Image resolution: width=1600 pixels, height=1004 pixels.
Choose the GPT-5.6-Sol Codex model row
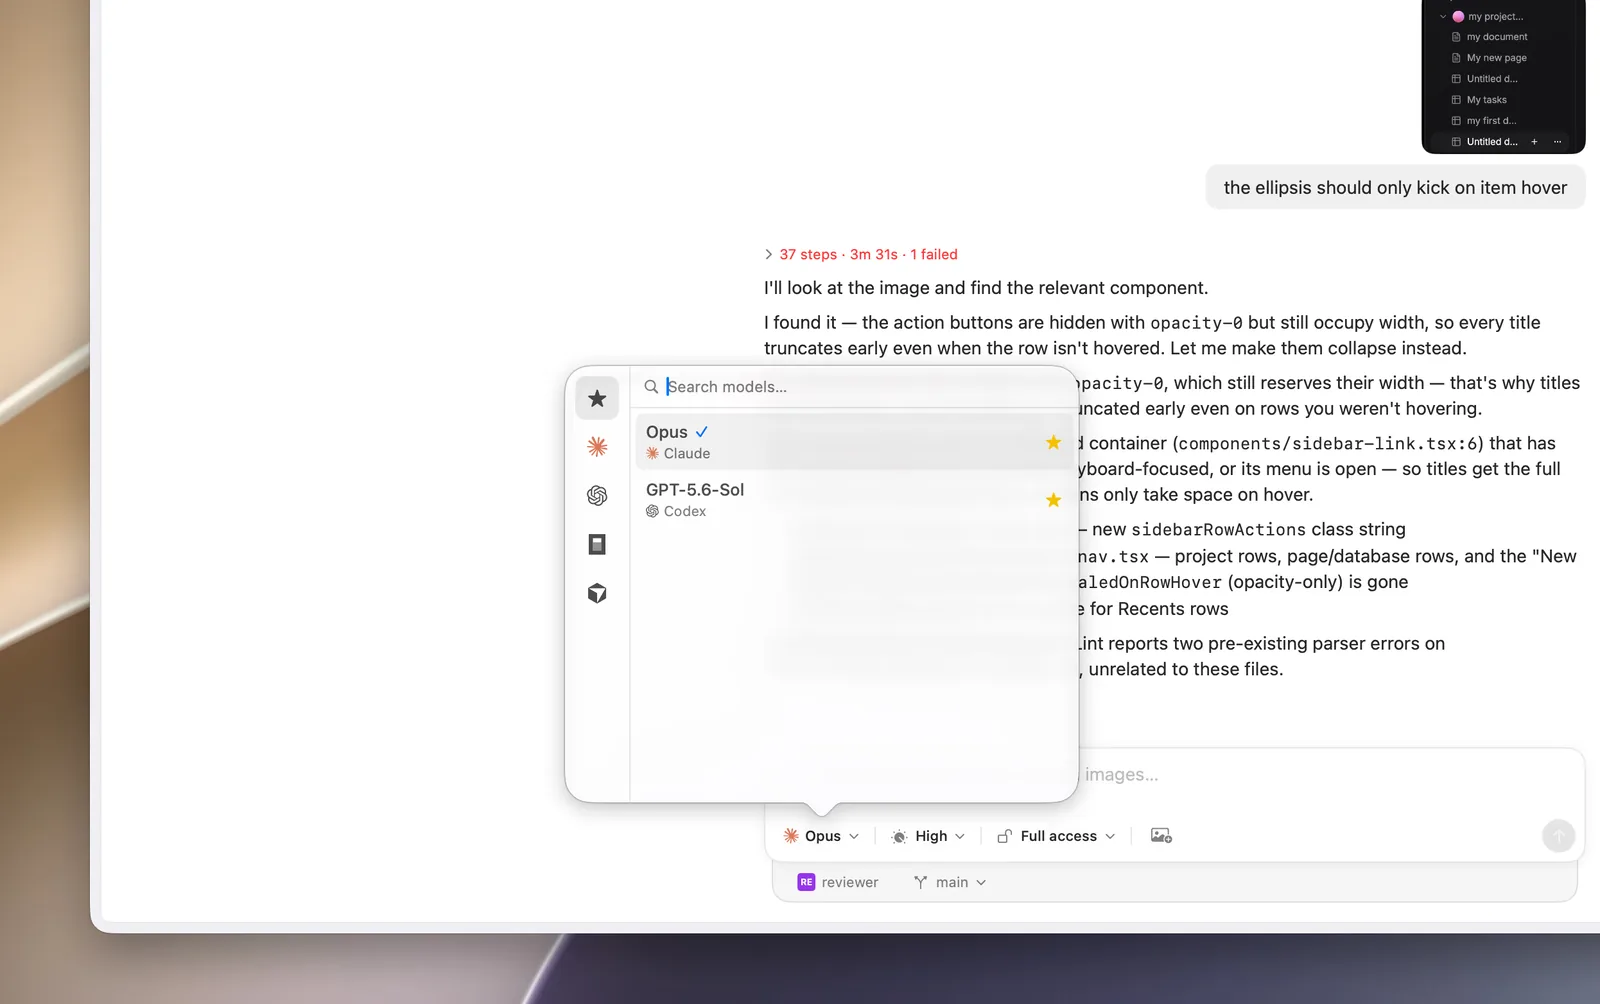pos(854,500)
